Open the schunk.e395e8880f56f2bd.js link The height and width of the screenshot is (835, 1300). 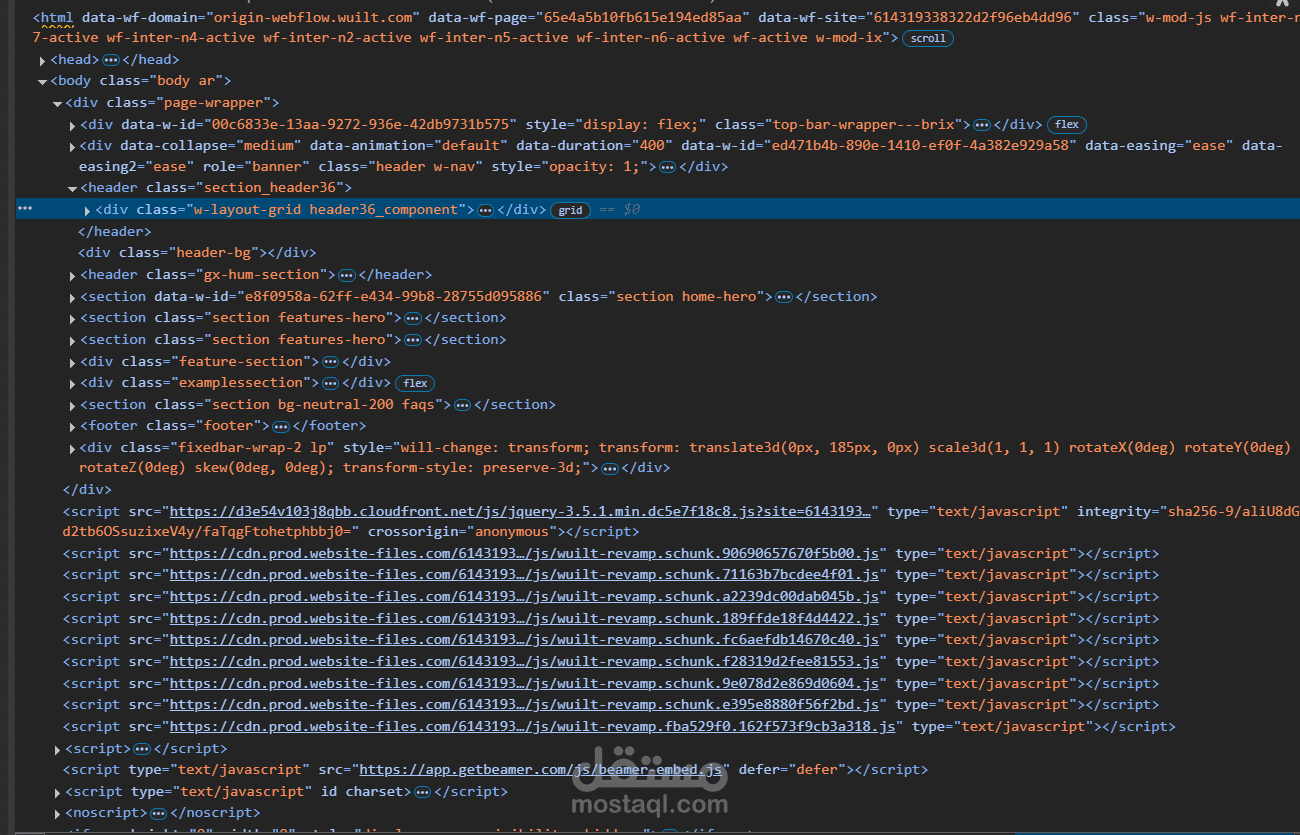(x=524, y=705)
